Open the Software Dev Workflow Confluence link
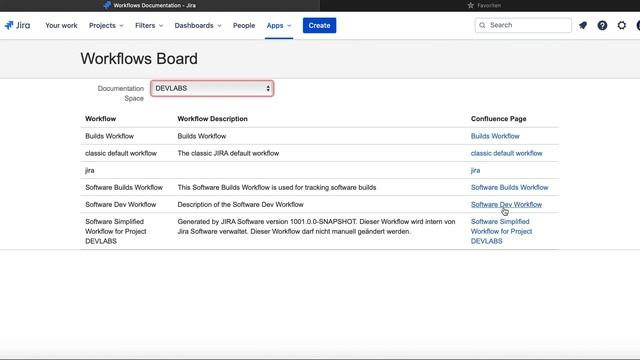Image resolution: width=640 pixels, height=360 pixels. coord(506,204)
